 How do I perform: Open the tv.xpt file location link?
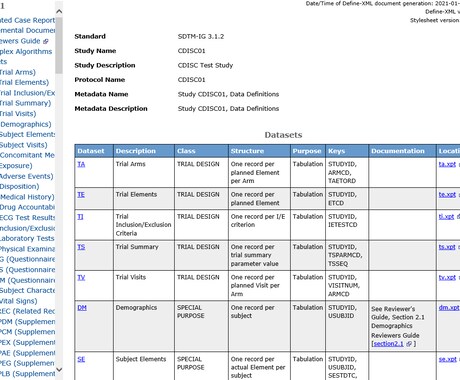point(447,277)
